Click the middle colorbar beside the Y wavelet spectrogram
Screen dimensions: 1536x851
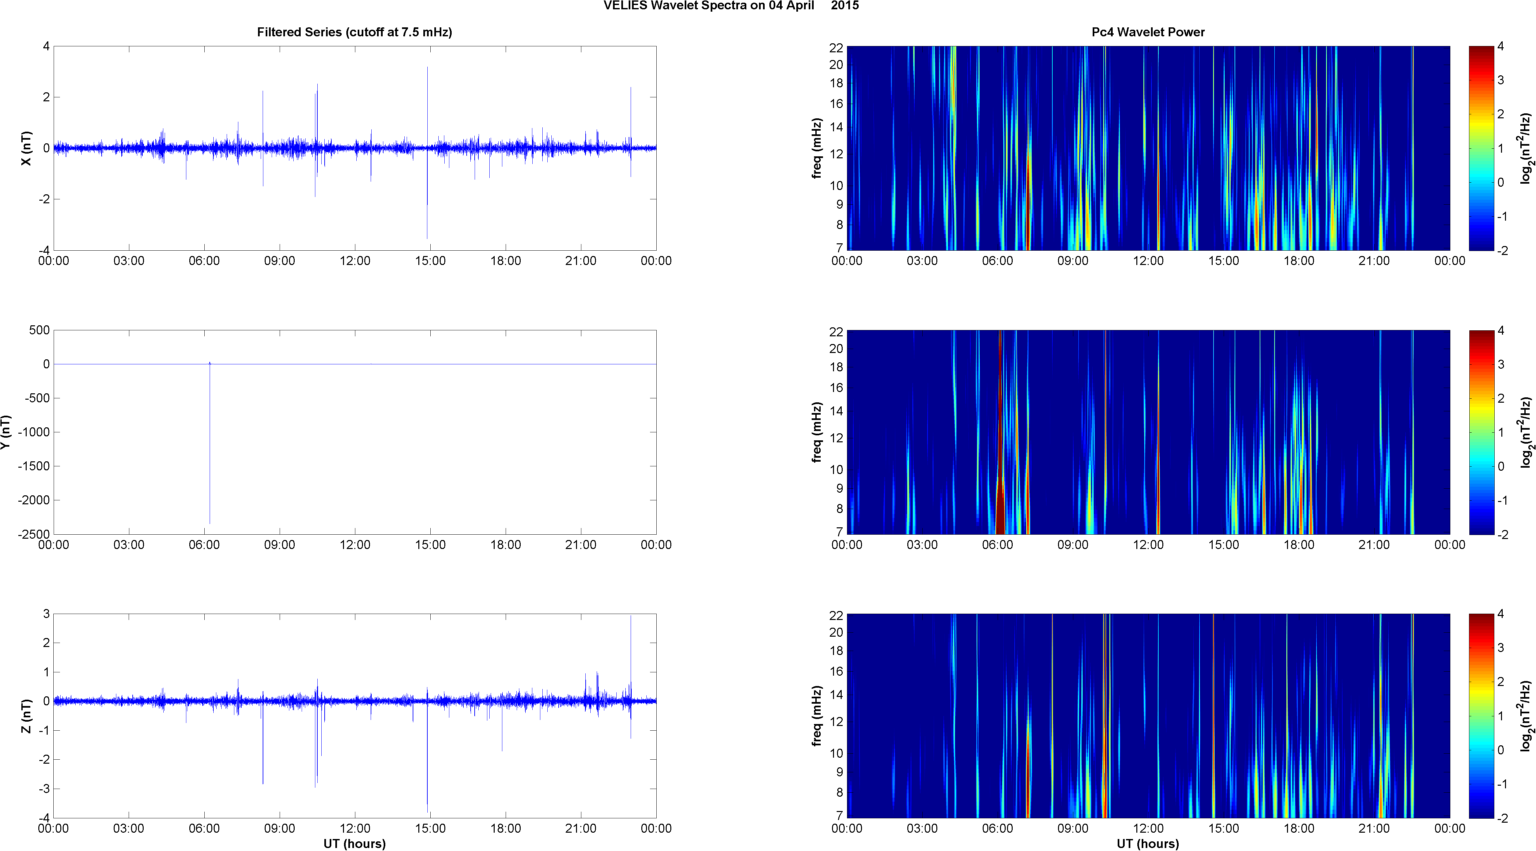[1481, 432]
